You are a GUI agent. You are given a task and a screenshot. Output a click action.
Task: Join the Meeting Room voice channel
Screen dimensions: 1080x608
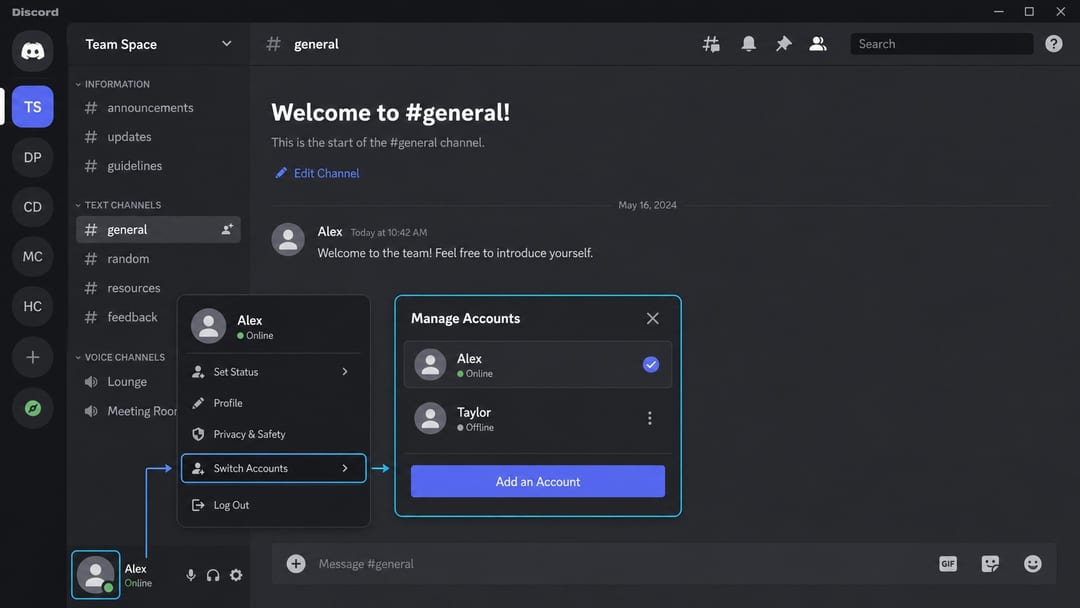126,411
